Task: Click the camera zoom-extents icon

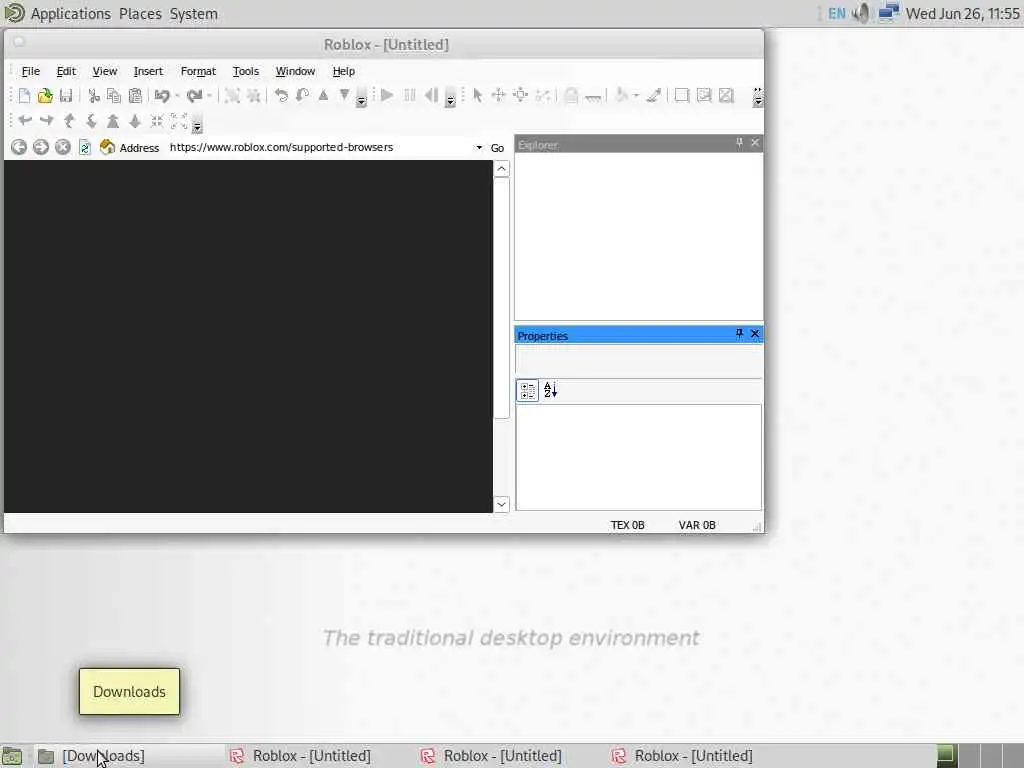Action: (x=179, y=121)
